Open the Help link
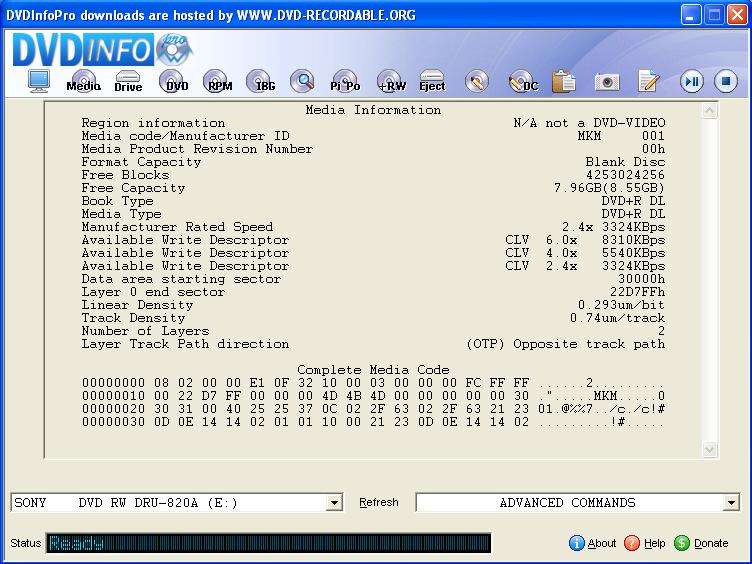The height and width of the screenshot is (564, 752). 655,543
